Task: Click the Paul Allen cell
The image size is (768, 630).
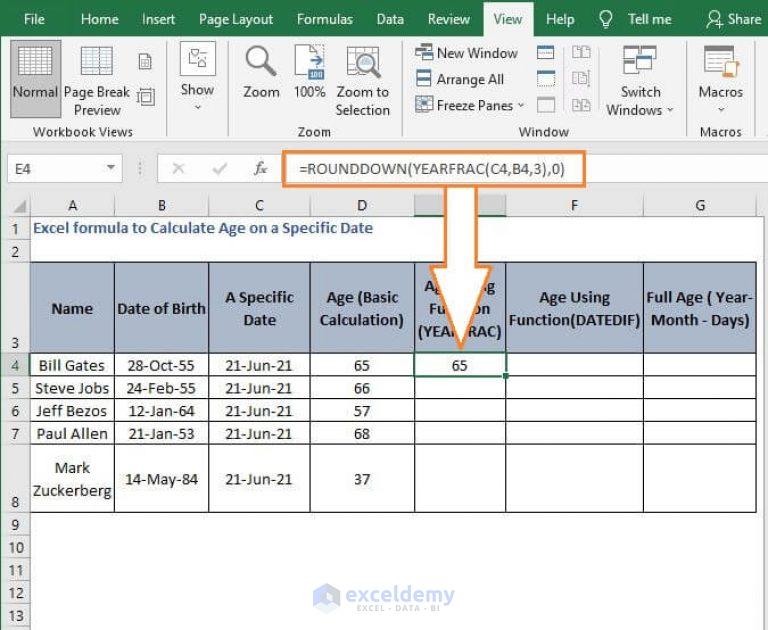Action: [x=72, y=434]
